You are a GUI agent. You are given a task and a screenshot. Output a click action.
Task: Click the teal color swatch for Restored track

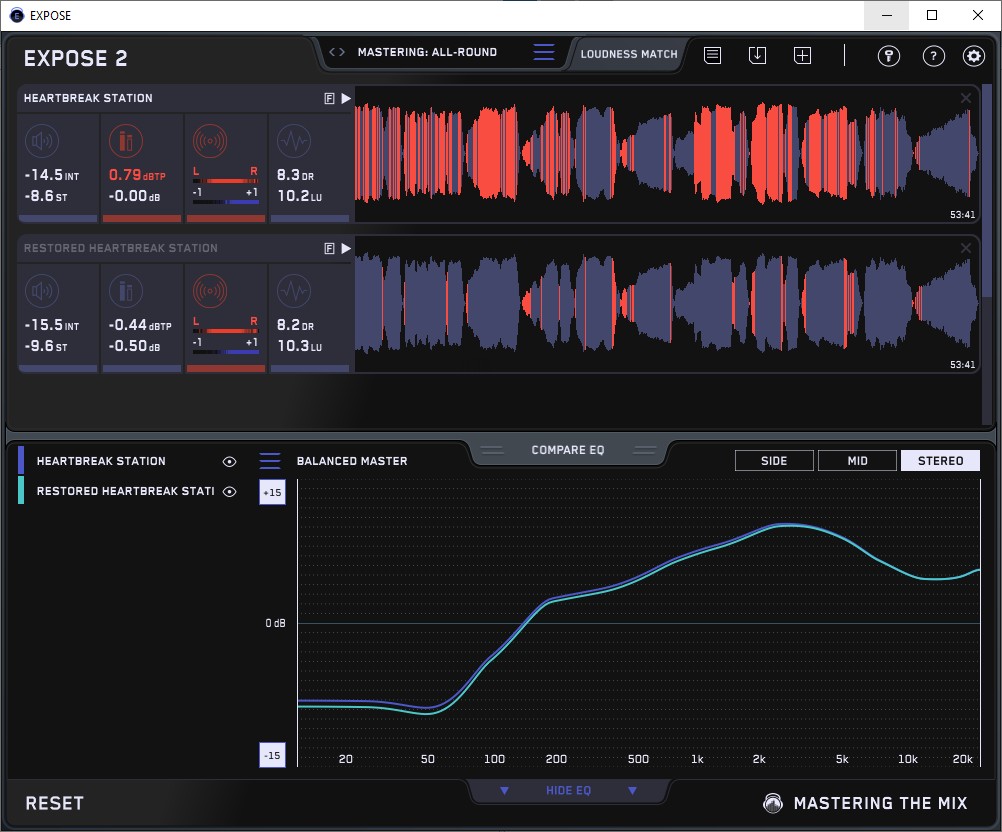click(x=21, y=490)
